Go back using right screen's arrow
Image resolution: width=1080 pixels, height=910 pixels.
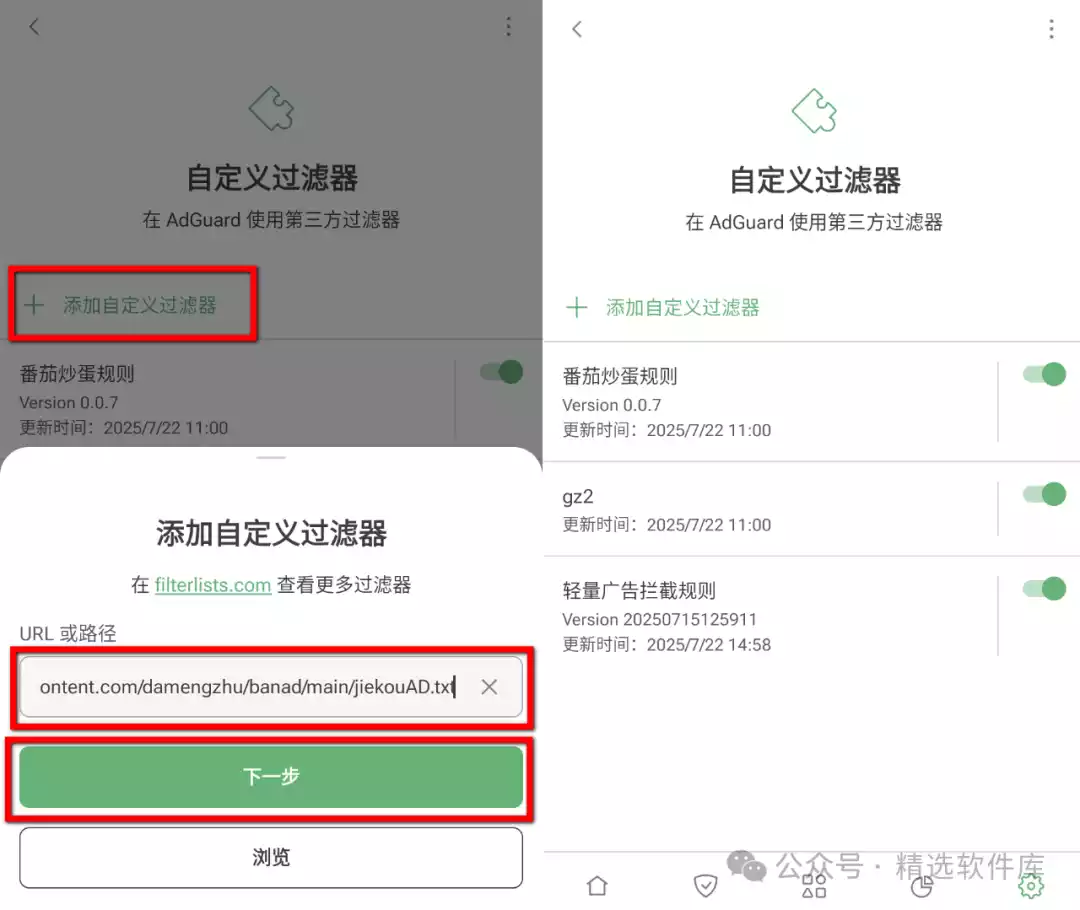click(x=577, y=29)
